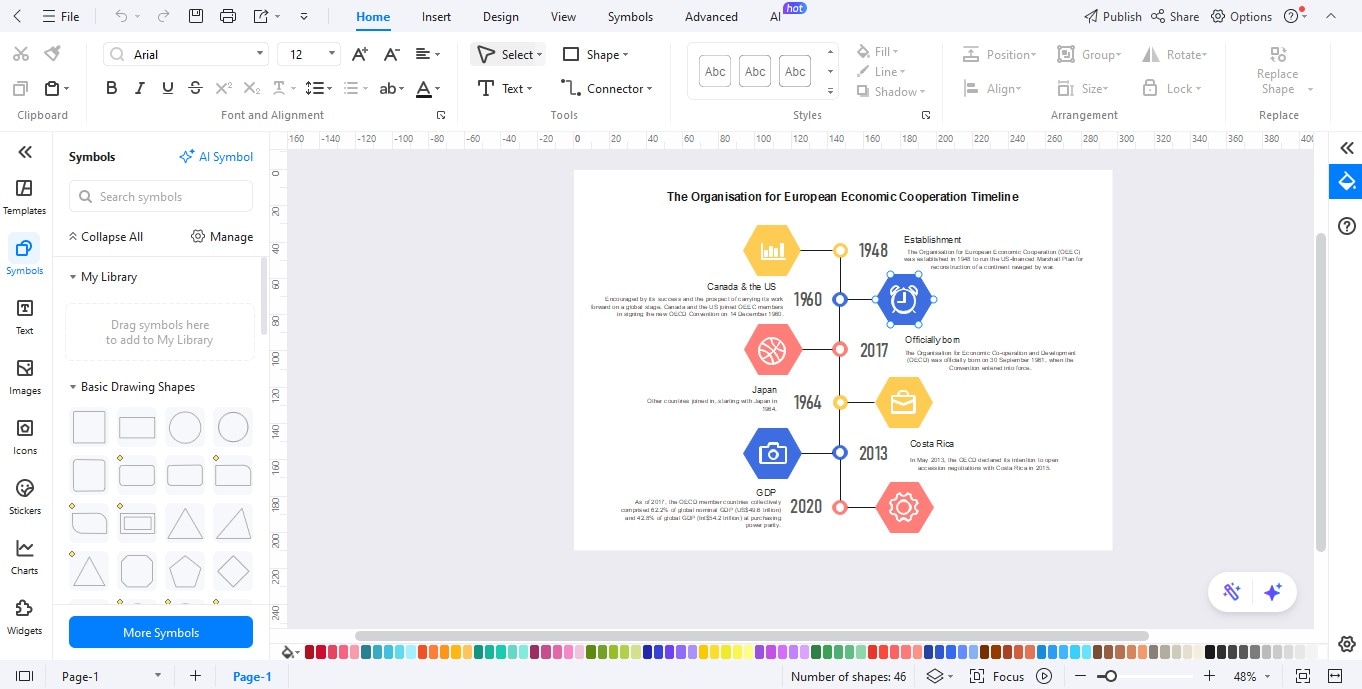Image resolution: width=1362 pixels, height=689 pixels.
Task: Click the magic wand floating button
Action: [1231, 592]
